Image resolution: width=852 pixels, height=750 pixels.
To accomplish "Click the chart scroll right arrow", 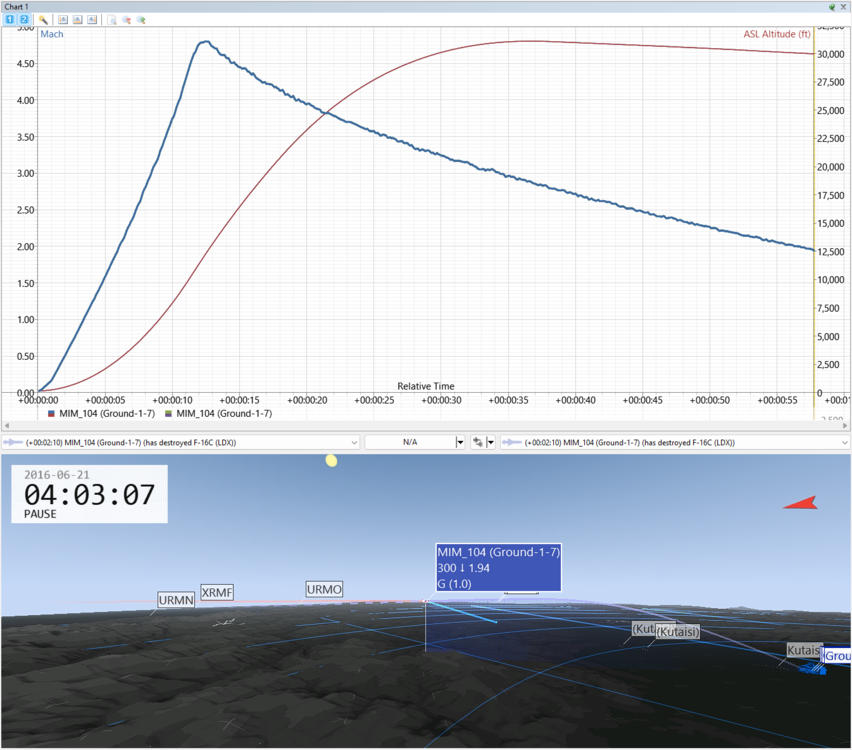I will [x=845, y=426].
